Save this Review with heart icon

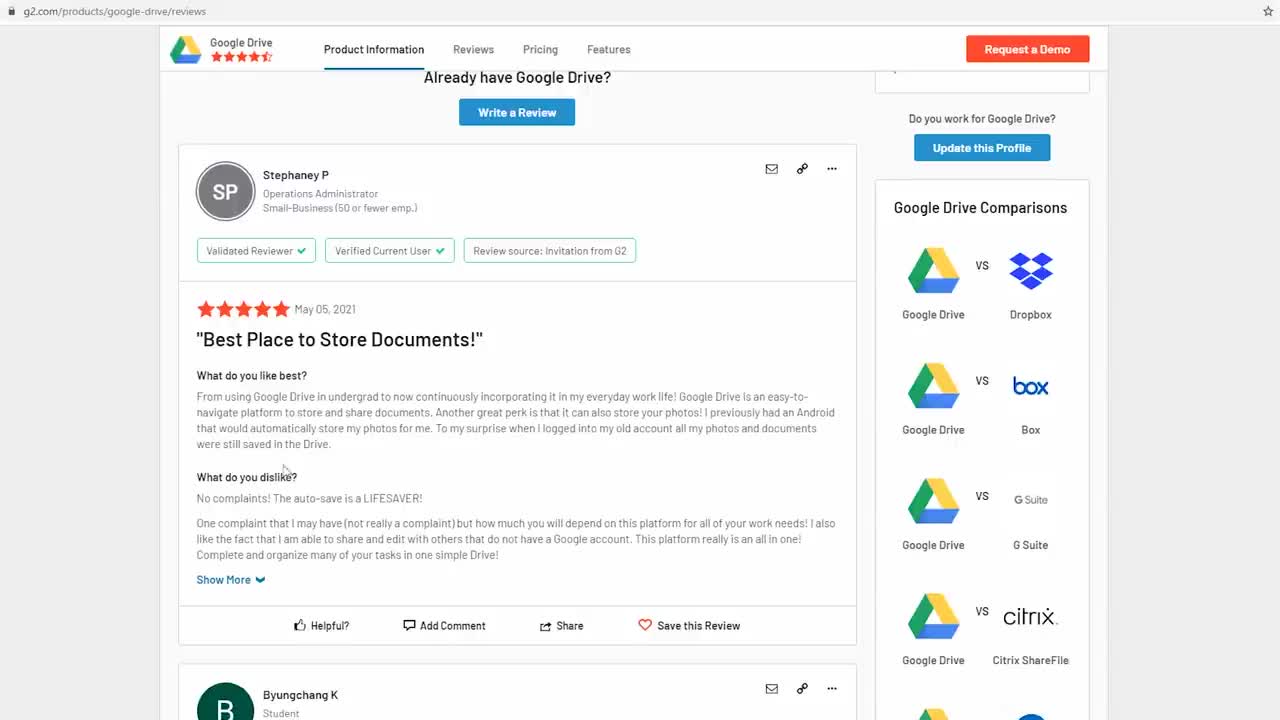coord(689,626)
